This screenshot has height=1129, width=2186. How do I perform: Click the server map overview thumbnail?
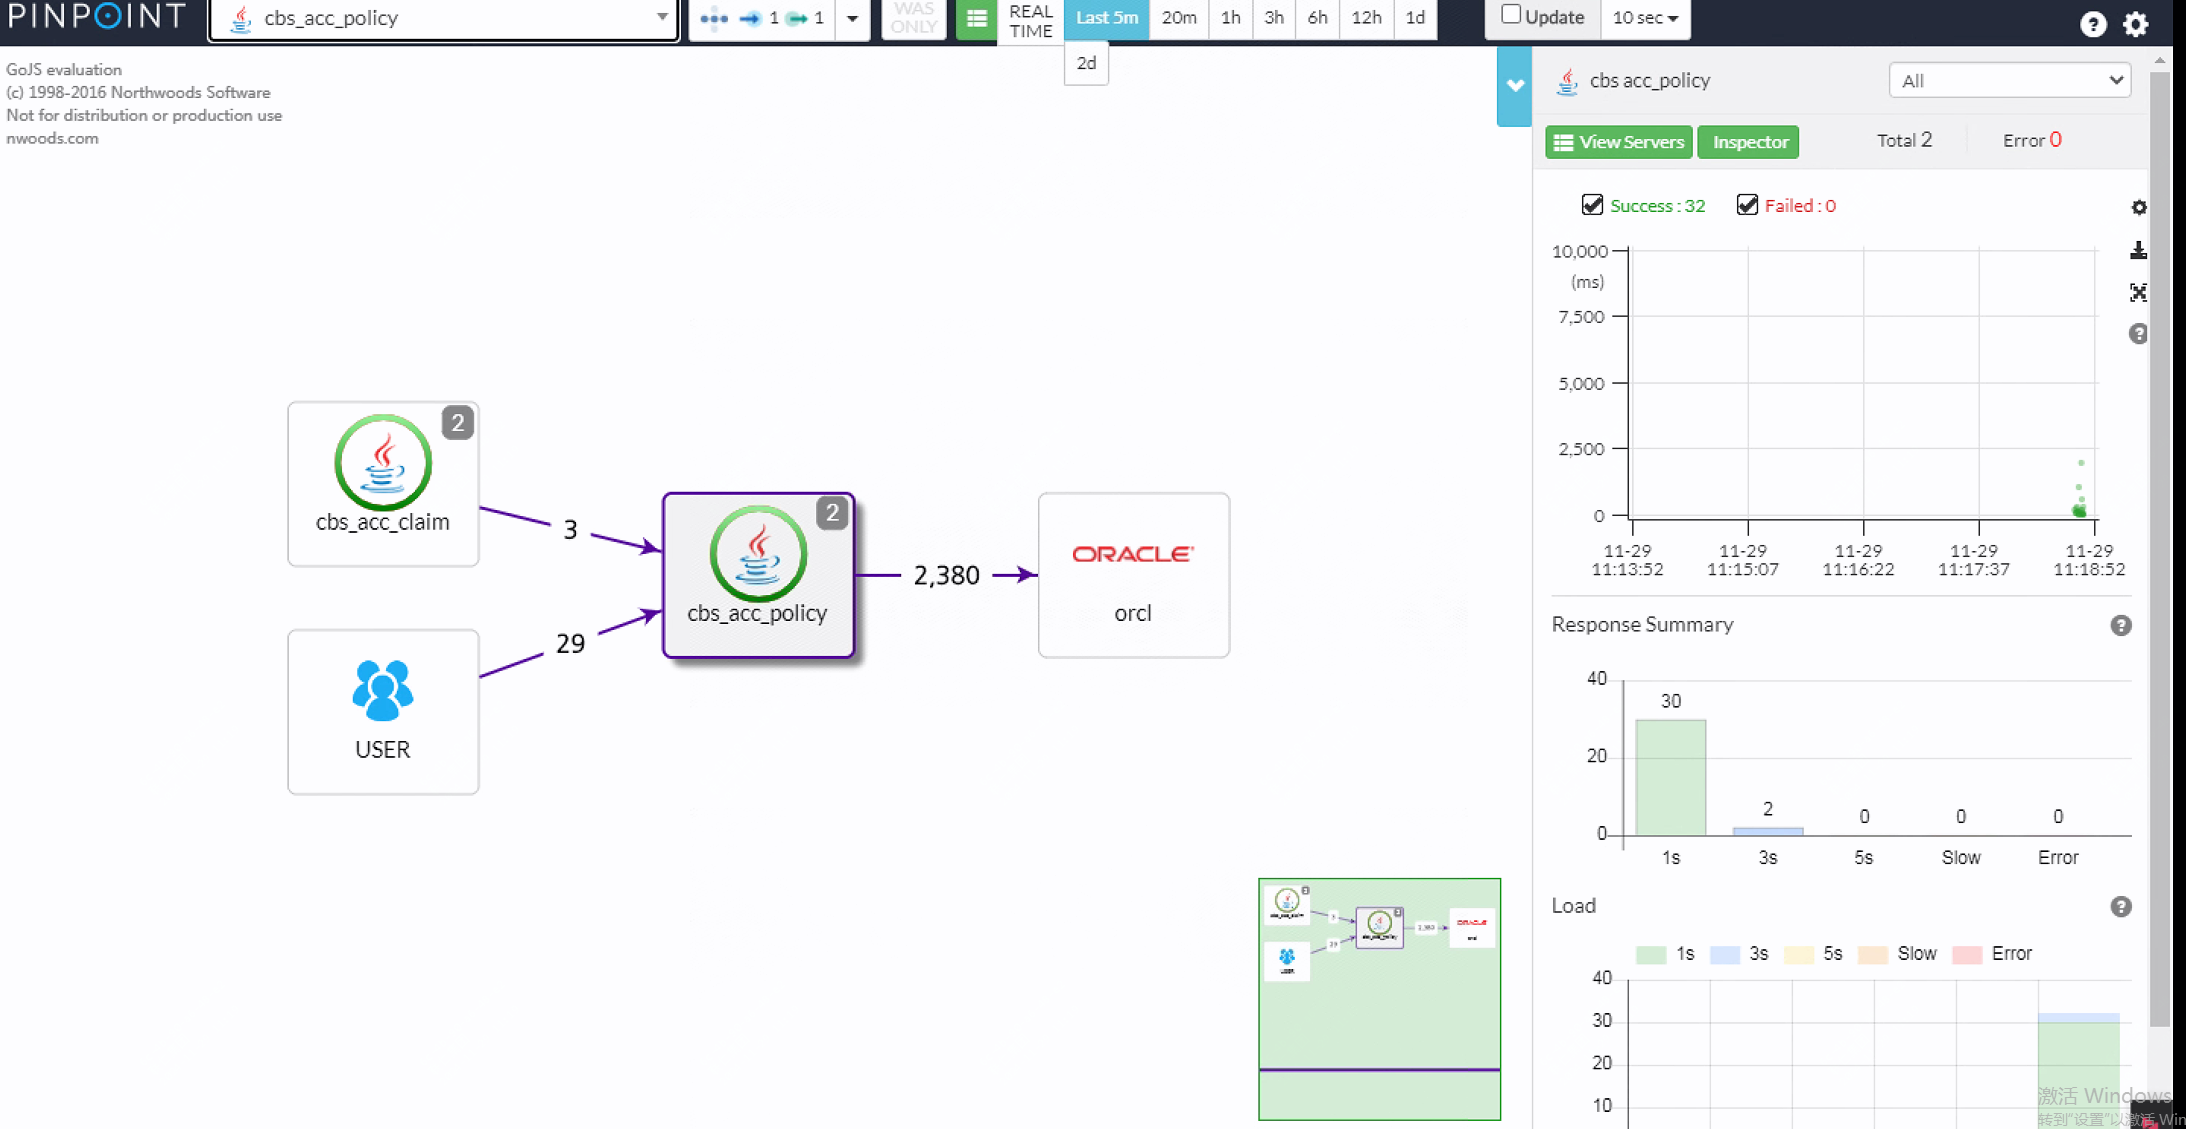[1379, 998]
